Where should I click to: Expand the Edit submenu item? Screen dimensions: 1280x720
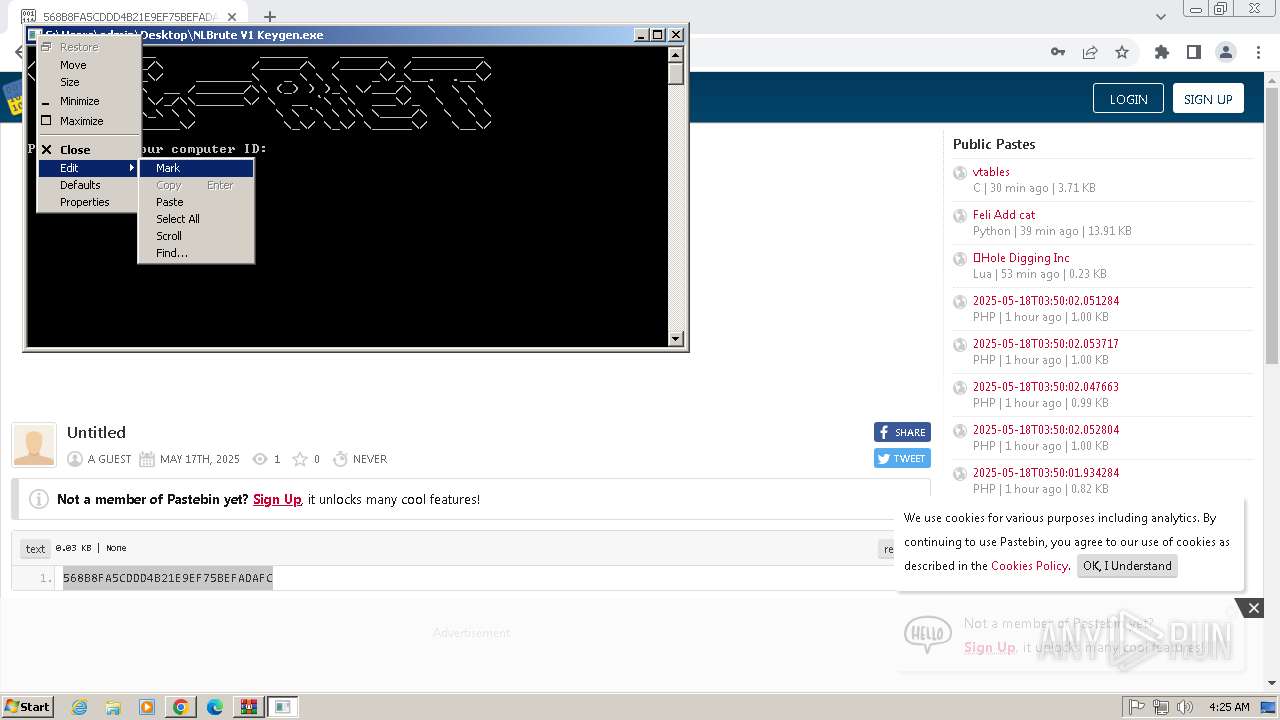pyautogui.click(x=88, y=168)
